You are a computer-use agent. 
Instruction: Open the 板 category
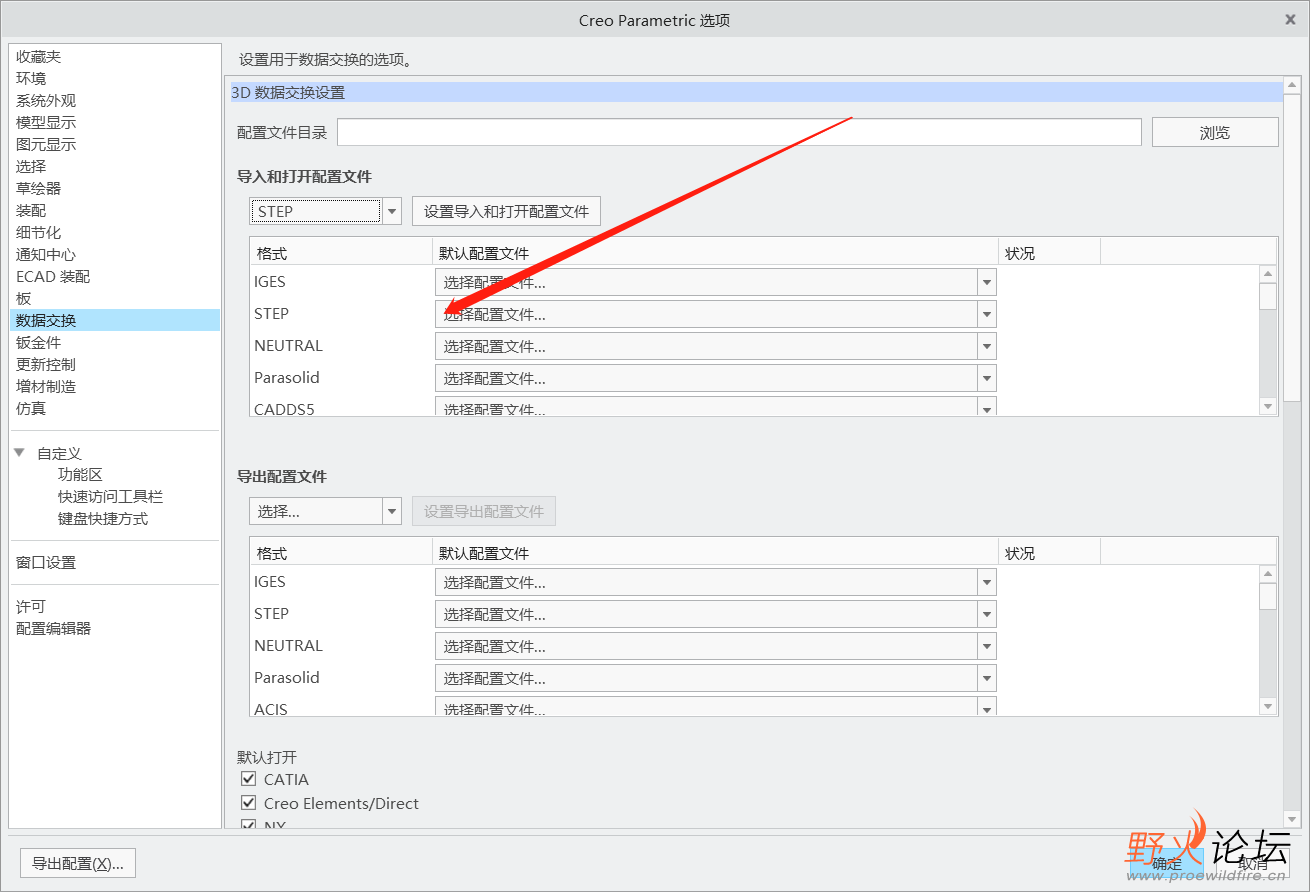[x=24, y=299]
